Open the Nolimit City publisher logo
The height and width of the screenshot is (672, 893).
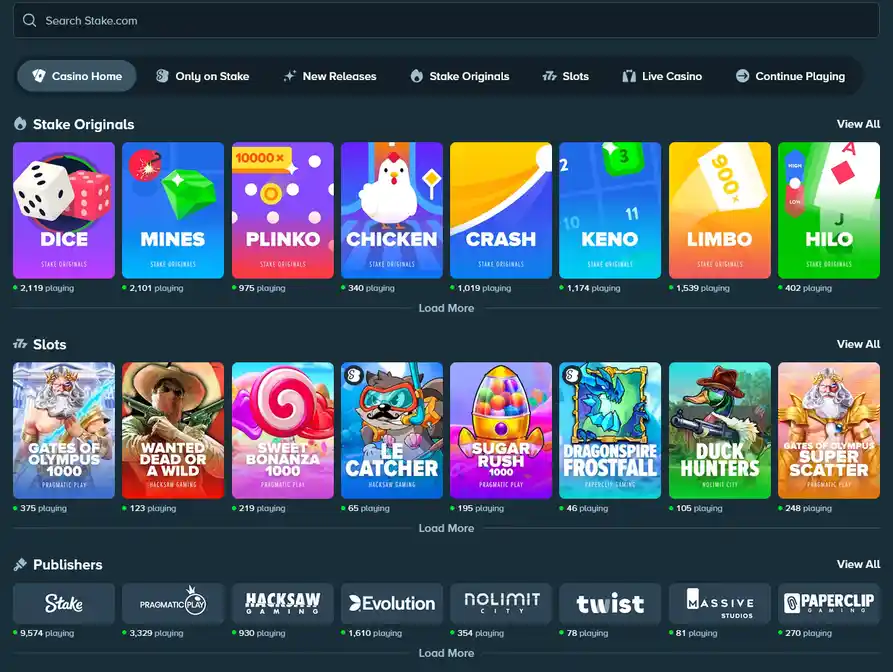point(501,604)
